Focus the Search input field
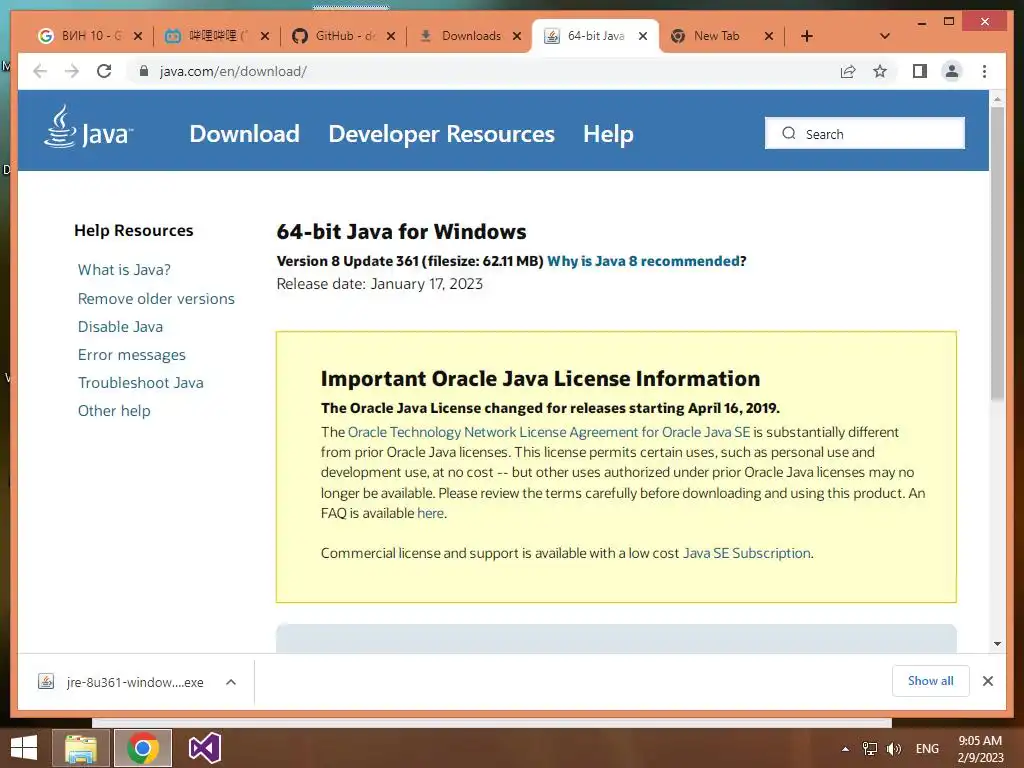 tap(865, 133)
